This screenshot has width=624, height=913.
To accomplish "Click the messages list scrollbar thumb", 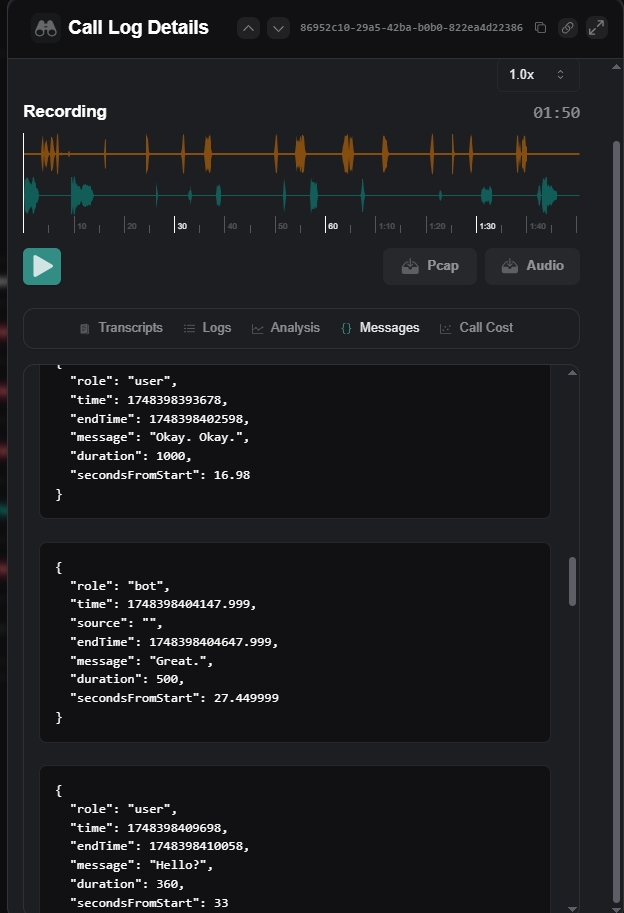I will click(x=572, y=581).
